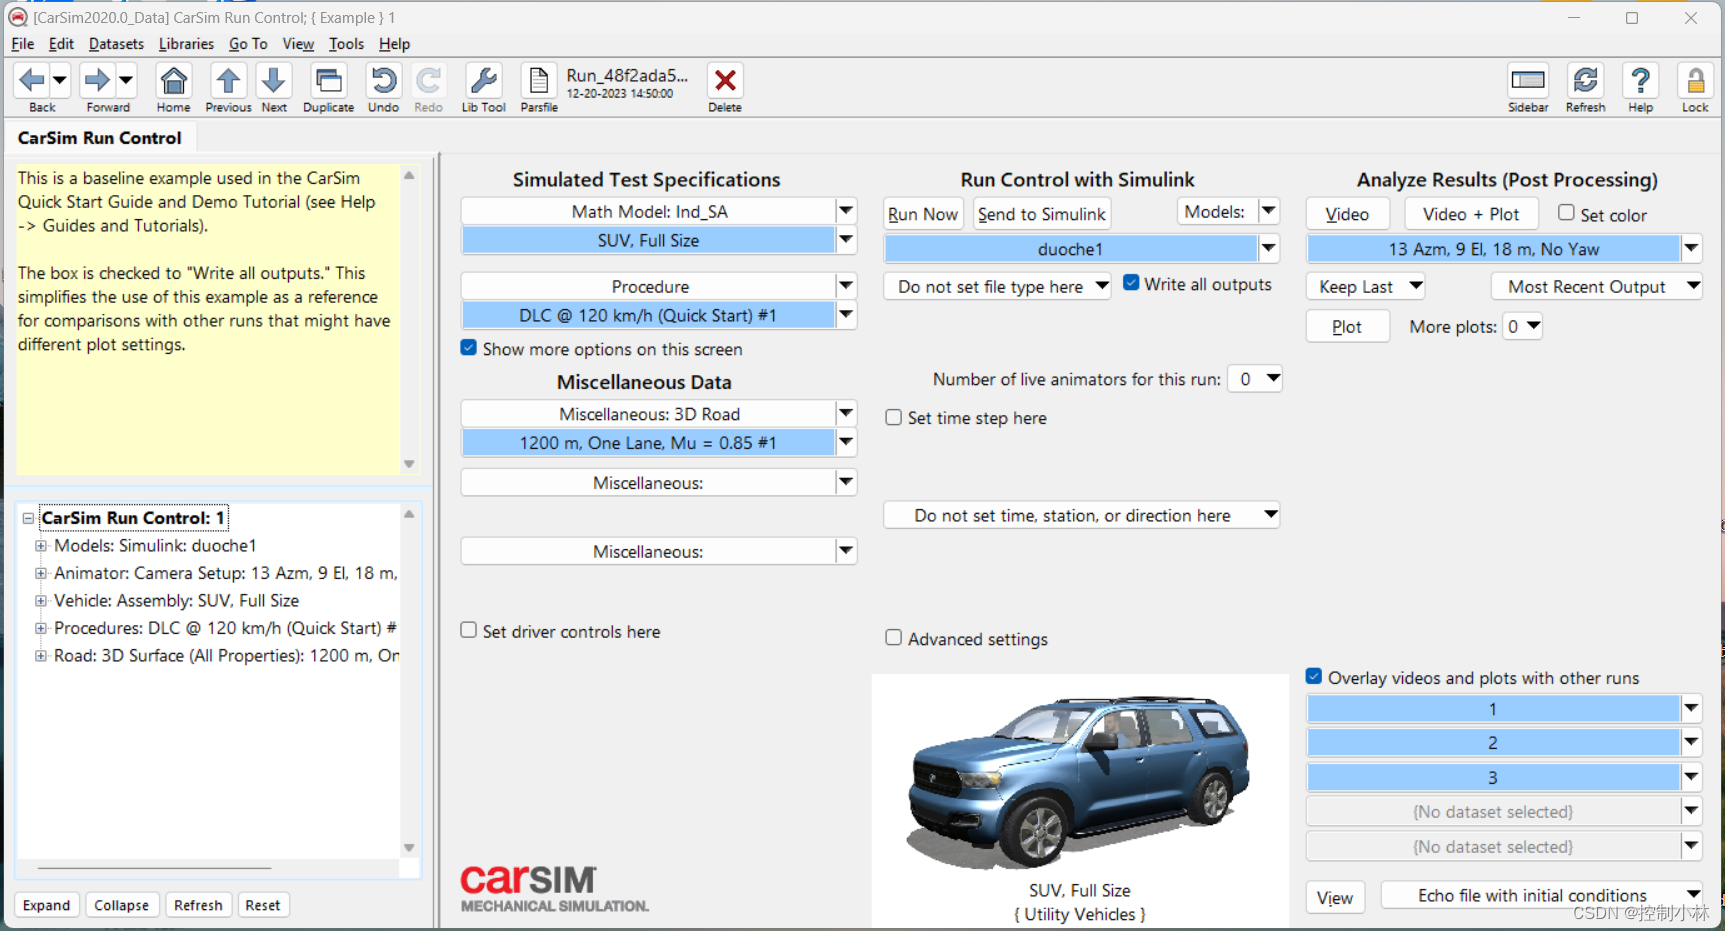Screen dimensions: 1725x931
Task: Open the File menu
Action: pos(22,44)
